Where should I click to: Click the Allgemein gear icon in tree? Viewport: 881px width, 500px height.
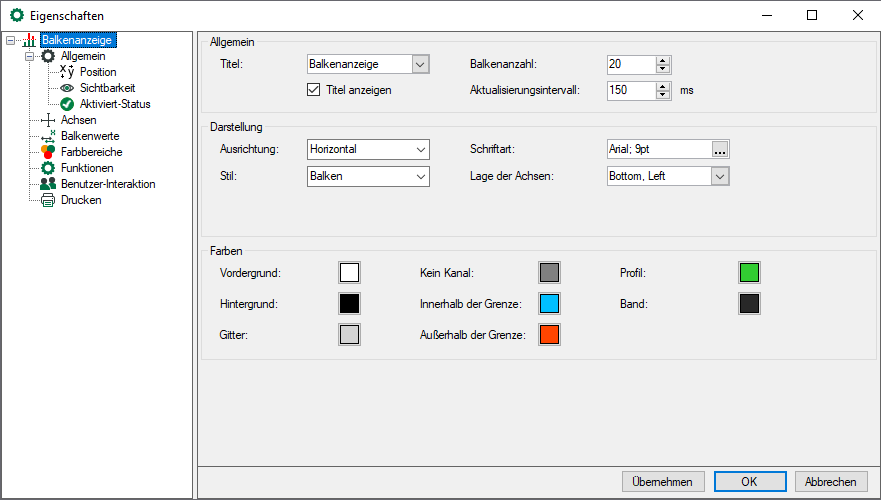click(x=47, y=56)
